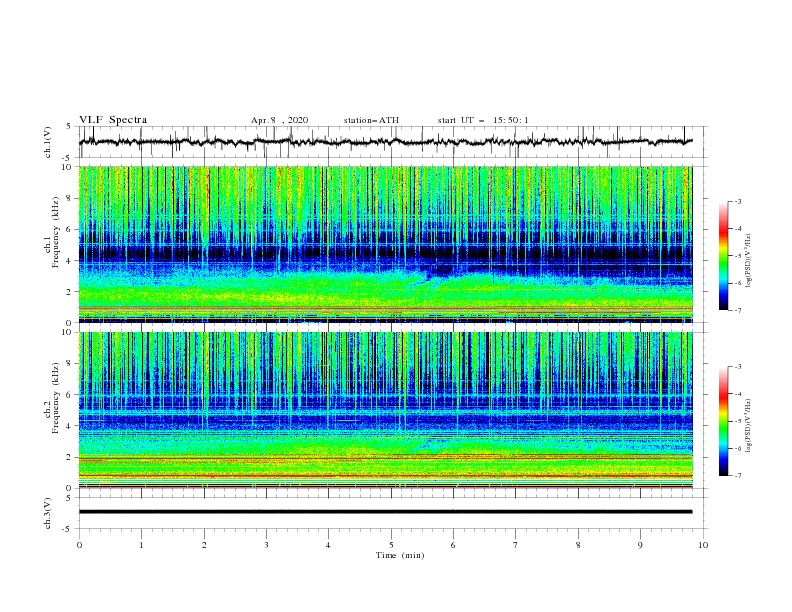Click the ch.1 frequency tick "8"
792x612 pixels.
69,198
